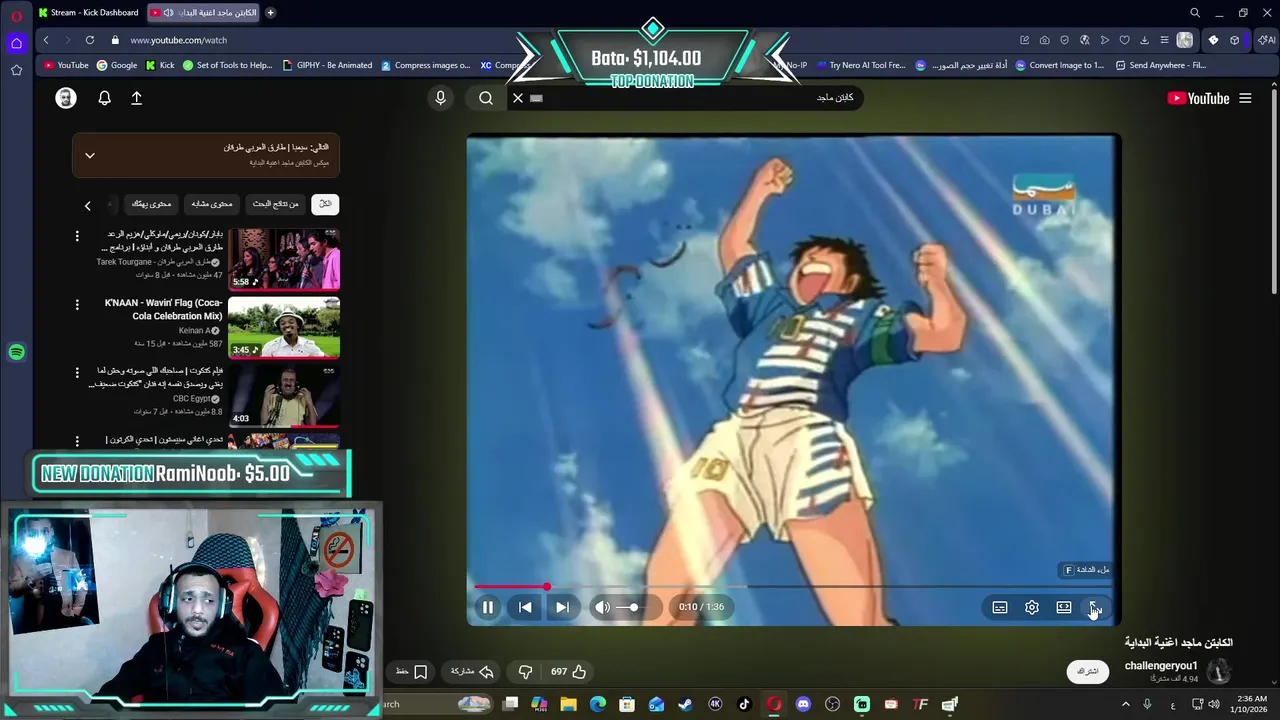Open Opera tab search magnifier
This screenshot has width=1280, height=720.
click(1195, 13)
